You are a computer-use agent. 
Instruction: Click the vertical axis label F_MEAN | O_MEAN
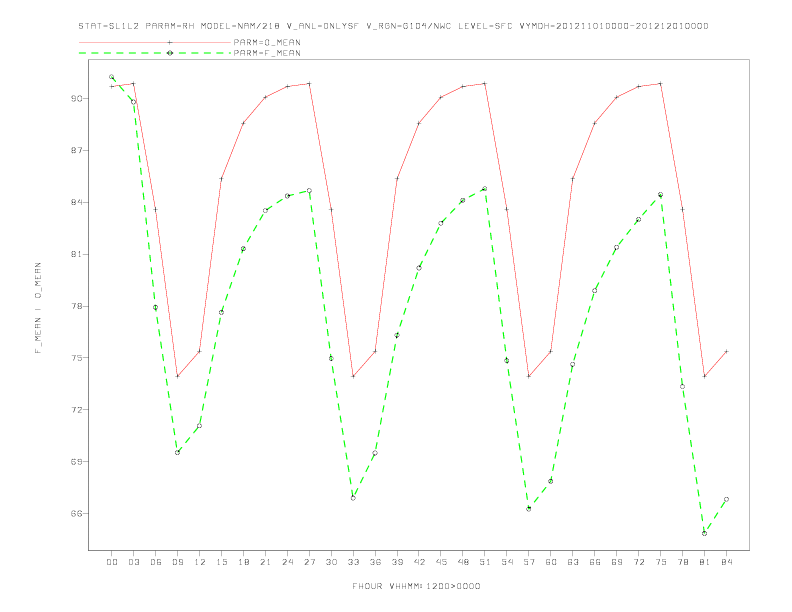click(38, 308)
